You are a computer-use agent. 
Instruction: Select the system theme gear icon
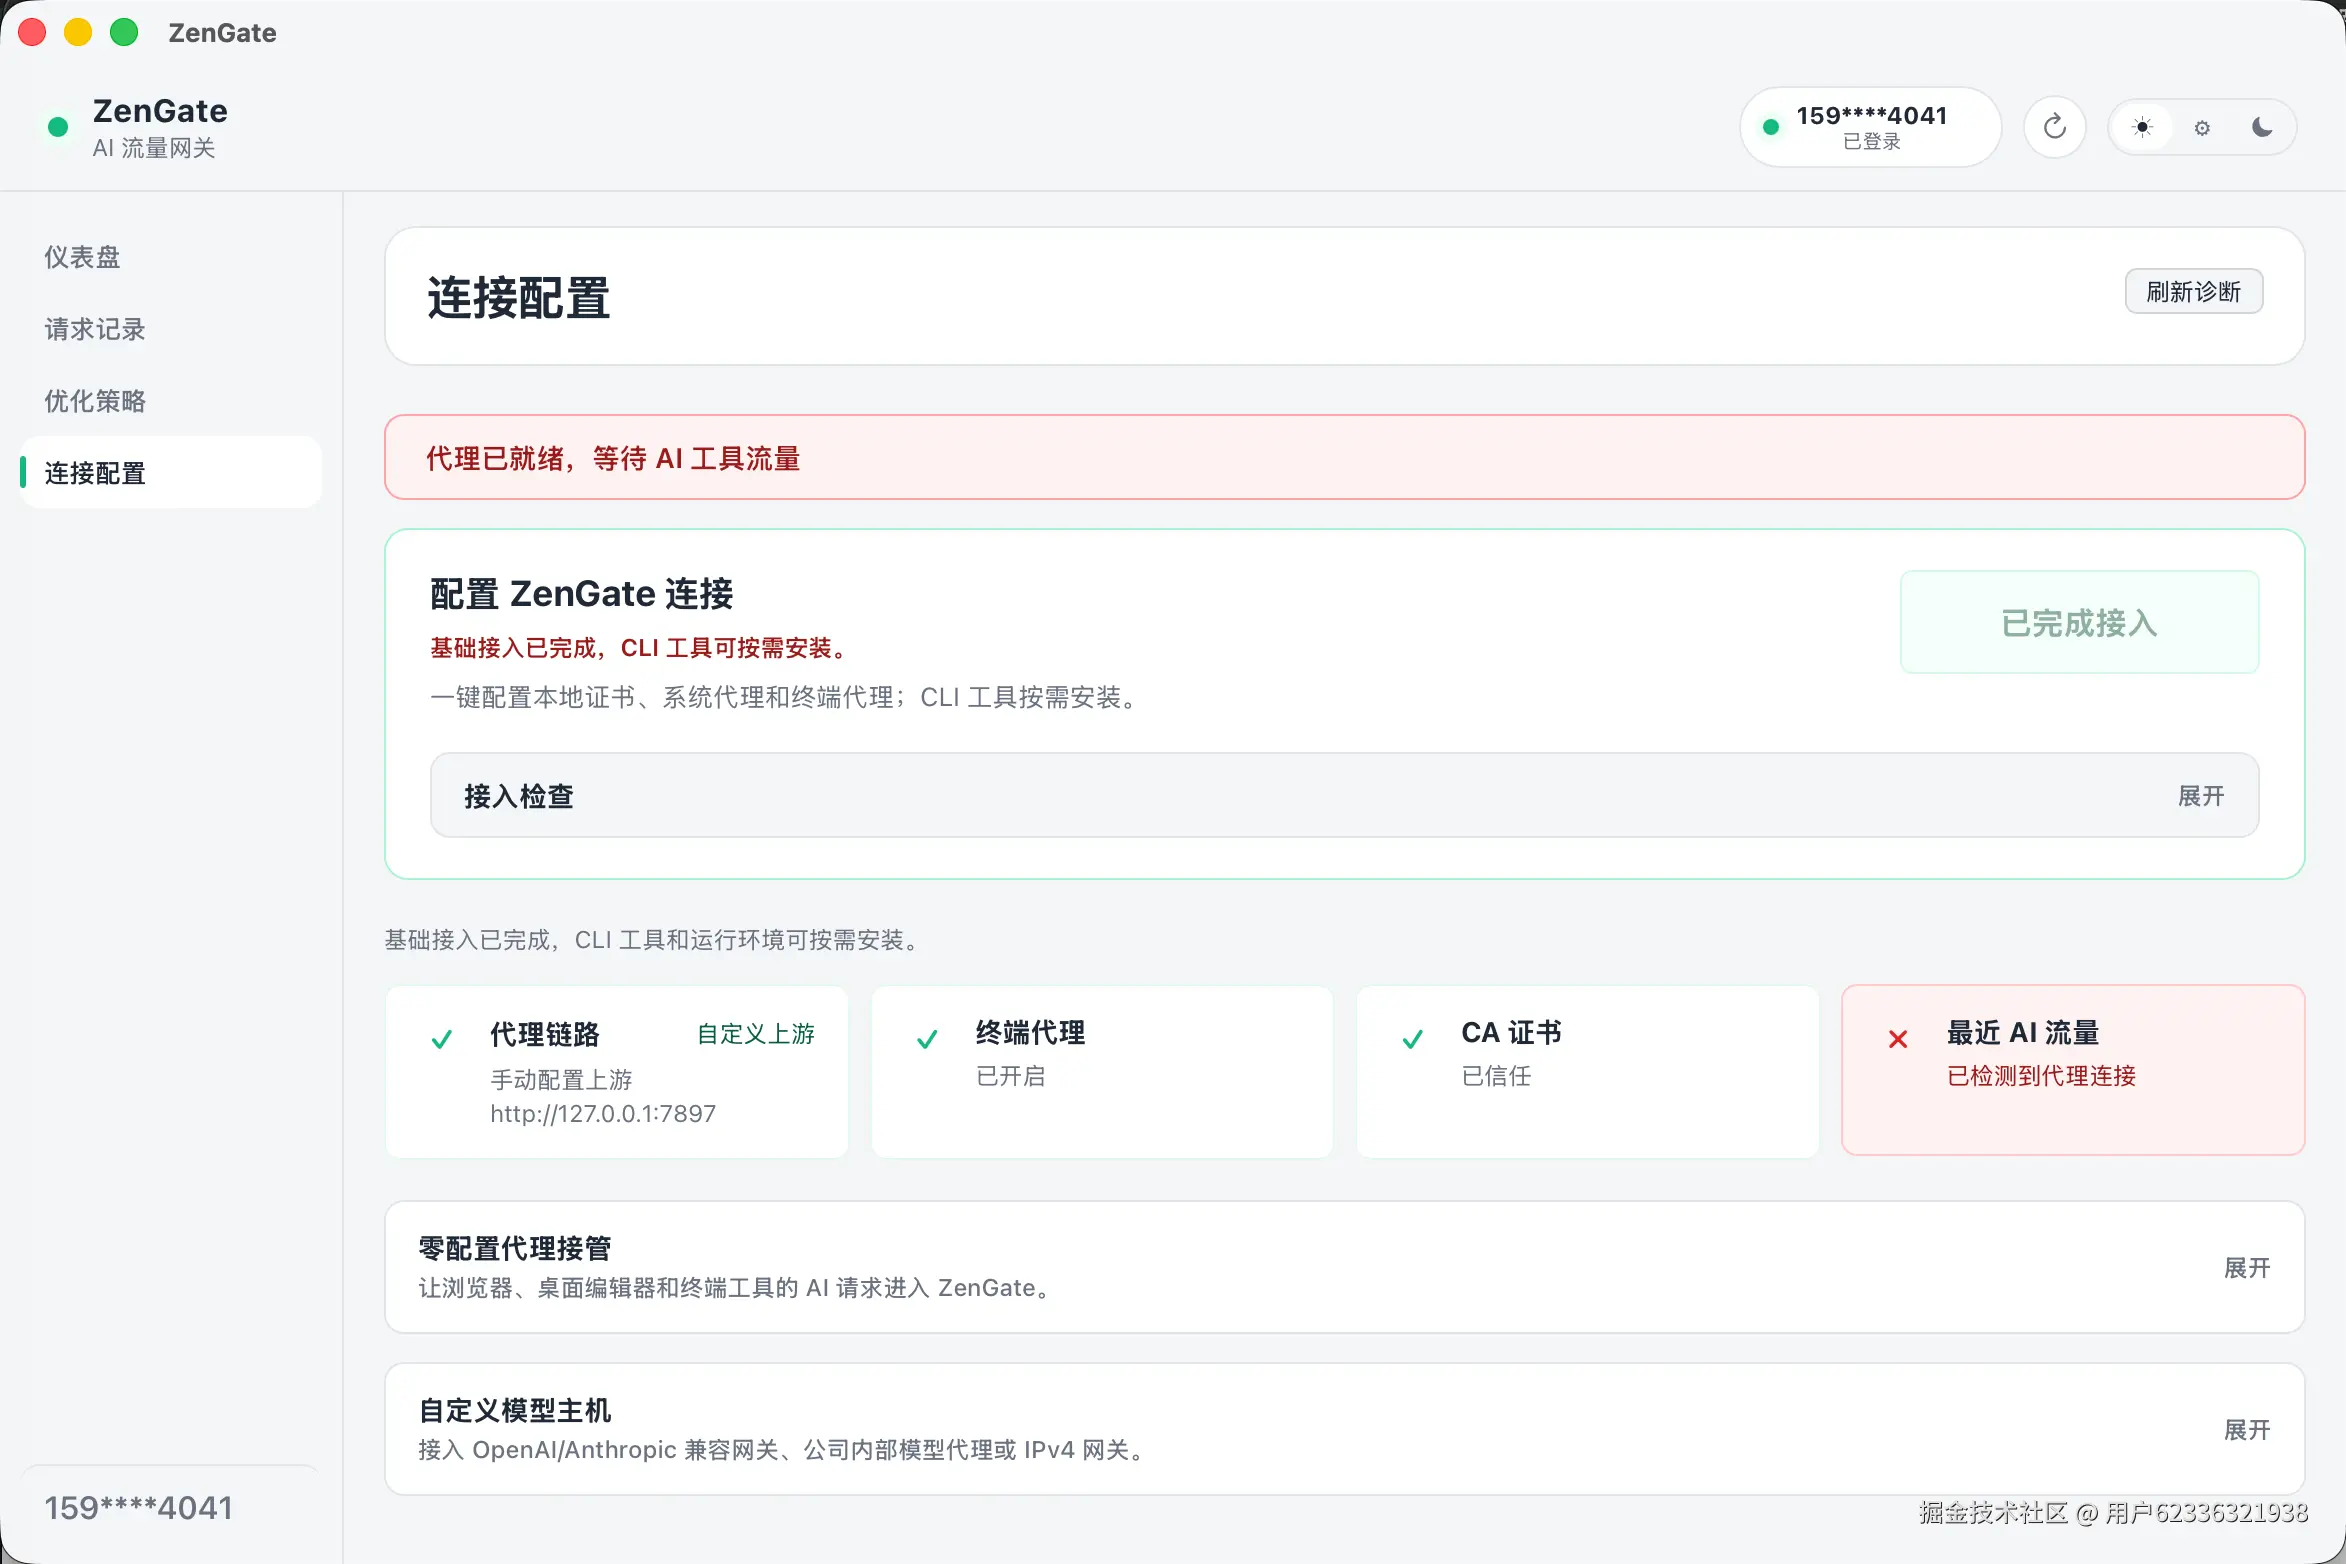pyautogui.click(x=2202, y=128)
